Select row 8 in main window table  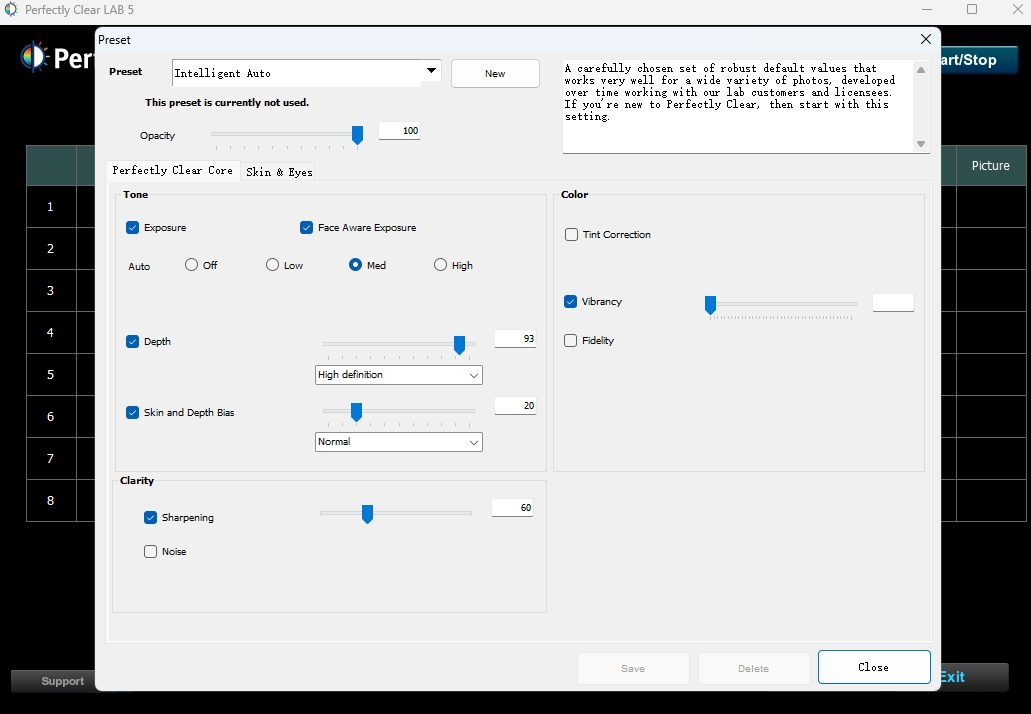tap(51, 500)
